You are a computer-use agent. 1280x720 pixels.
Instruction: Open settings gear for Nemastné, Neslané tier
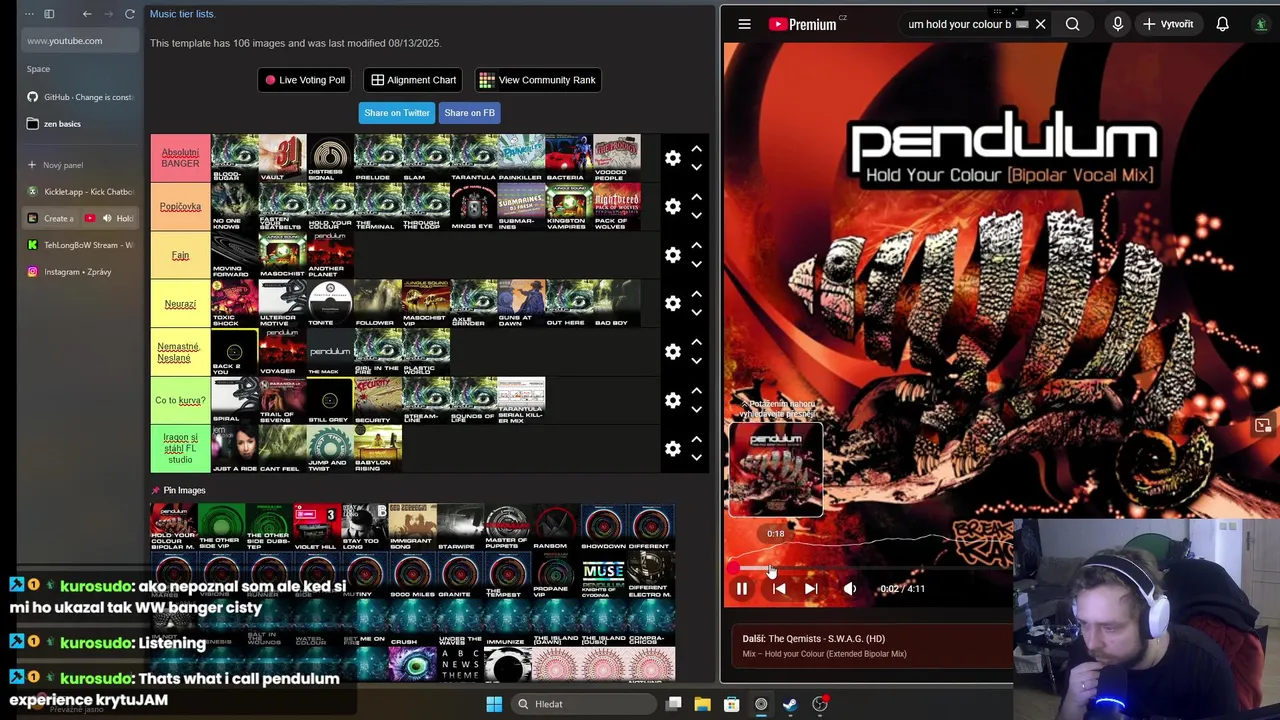tap(673, 352)
